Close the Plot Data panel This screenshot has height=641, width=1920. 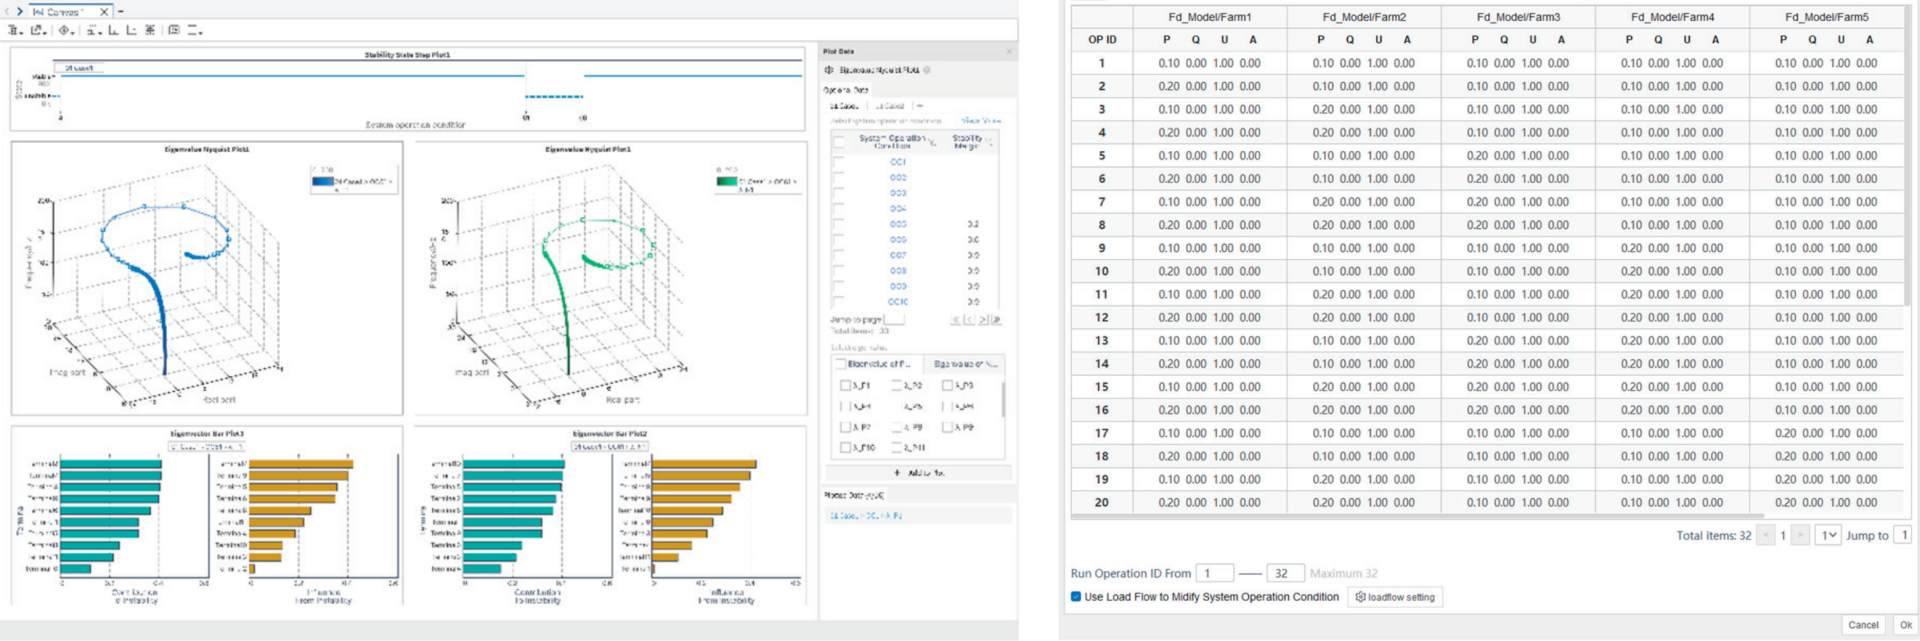coord(1009,51)
